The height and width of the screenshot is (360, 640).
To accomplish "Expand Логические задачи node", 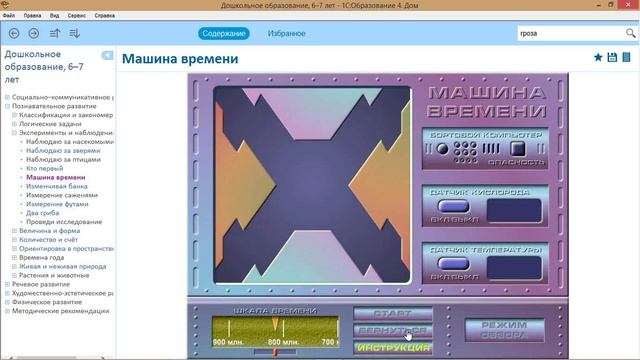I will pyautogui.click(x=14, y=124).
